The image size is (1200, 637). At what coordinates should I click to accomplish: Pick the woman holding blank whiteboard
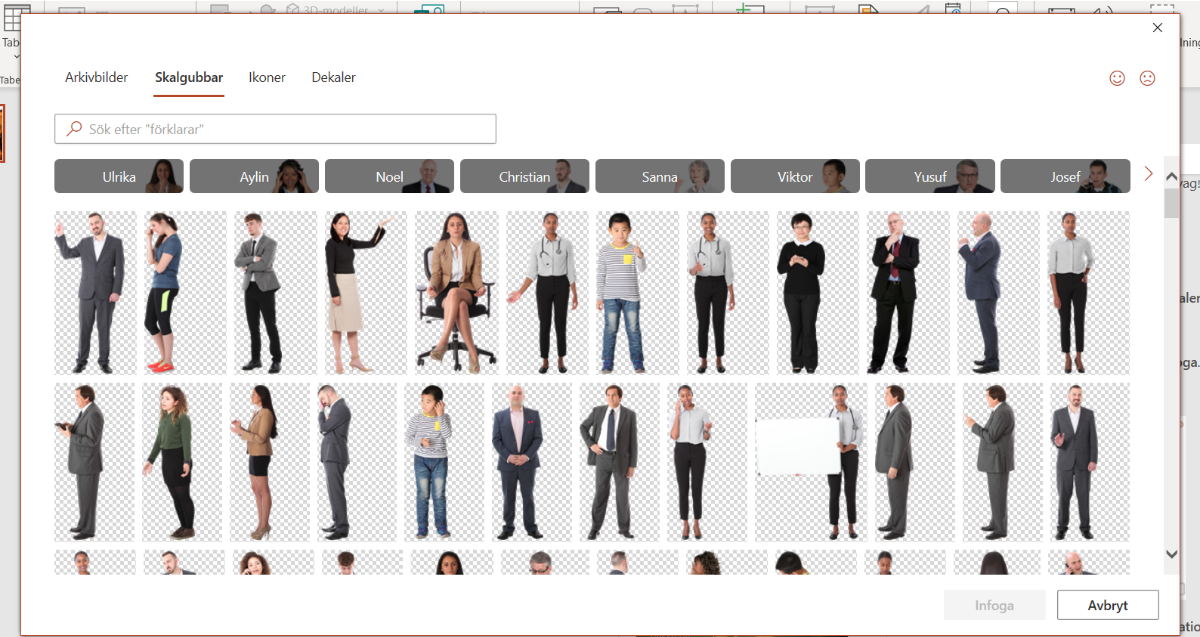point(811,462)
